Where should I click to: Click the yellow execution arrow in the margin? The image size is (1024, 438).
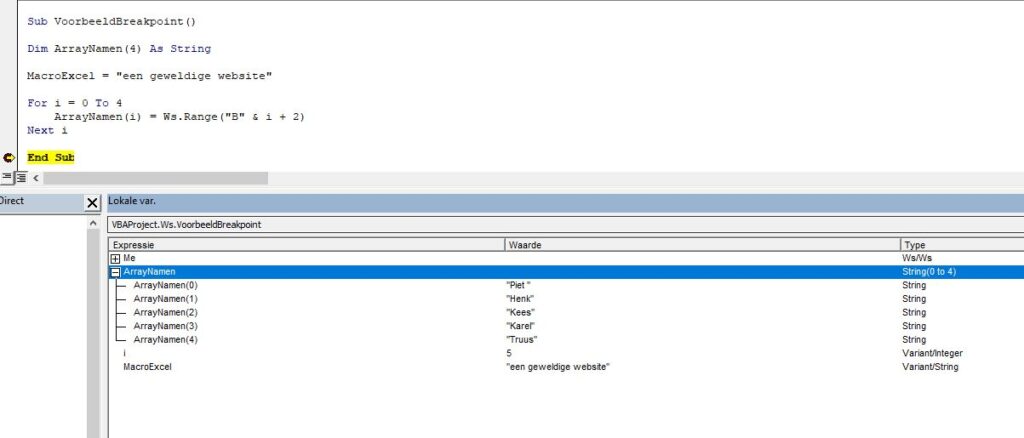click(9, 158)
